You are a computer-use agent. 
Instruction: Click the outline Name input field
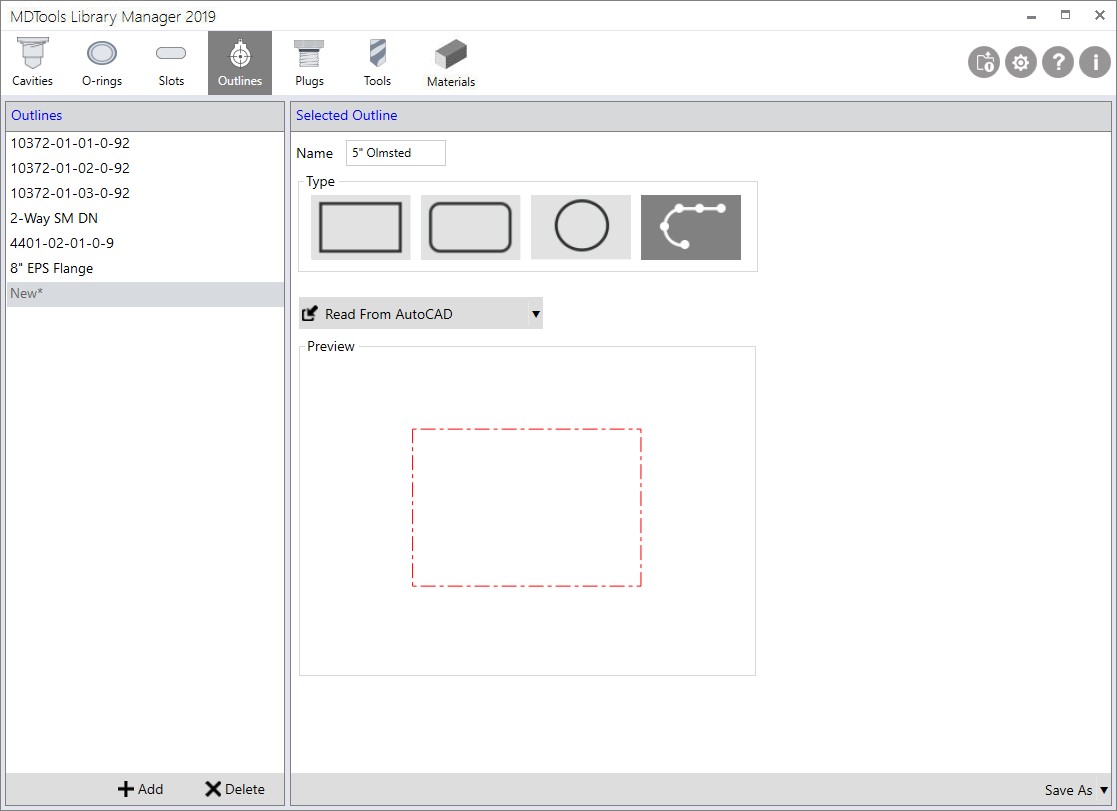(396, 153)
